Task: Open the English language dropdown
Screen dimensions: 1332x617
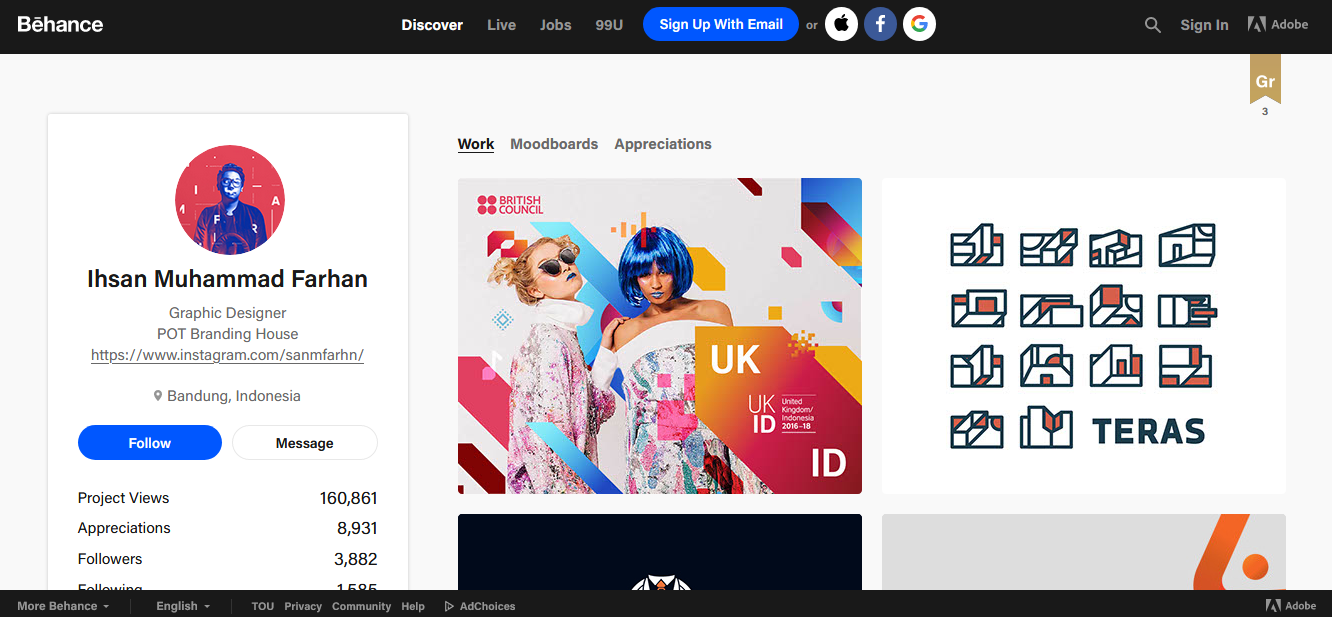Action: tap(183, 606)
